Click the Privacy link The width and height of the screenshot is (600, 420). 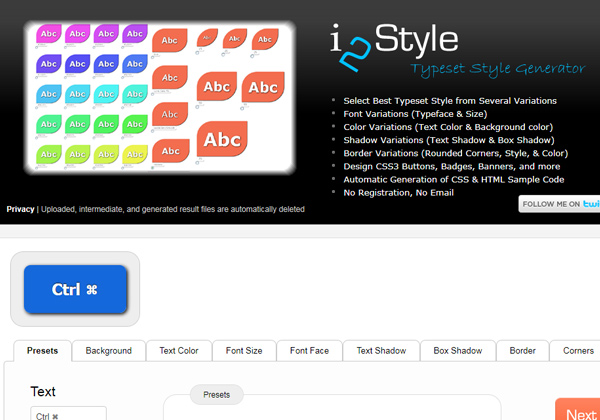20,209
